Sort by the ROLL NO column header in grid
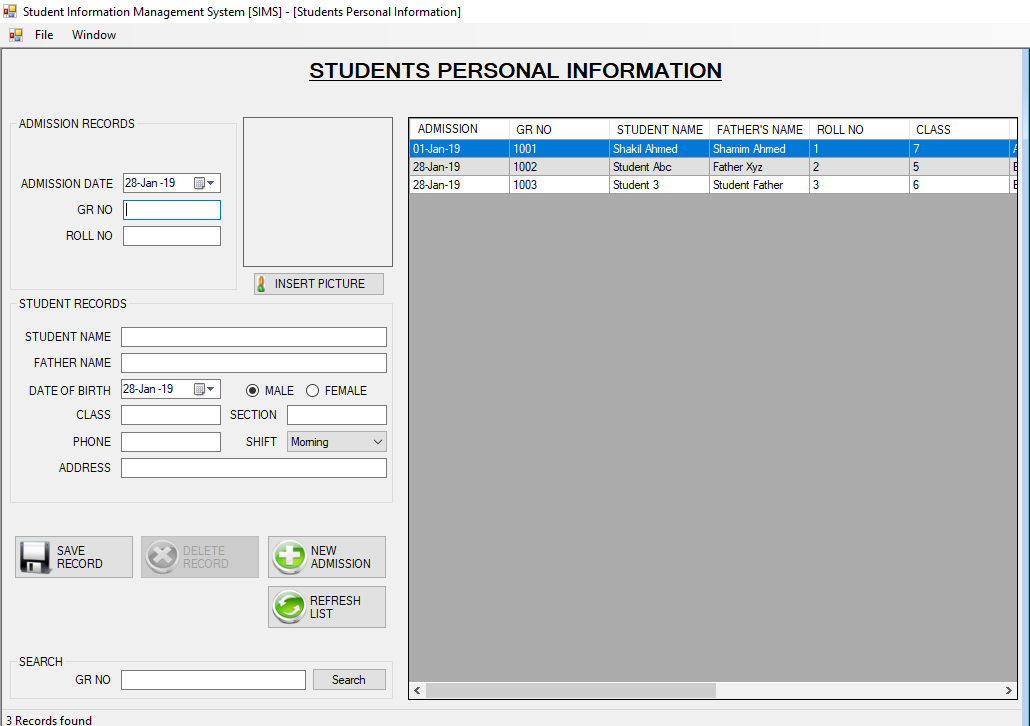Viewport: 1030px width, 726px height. tap(859, 129)
